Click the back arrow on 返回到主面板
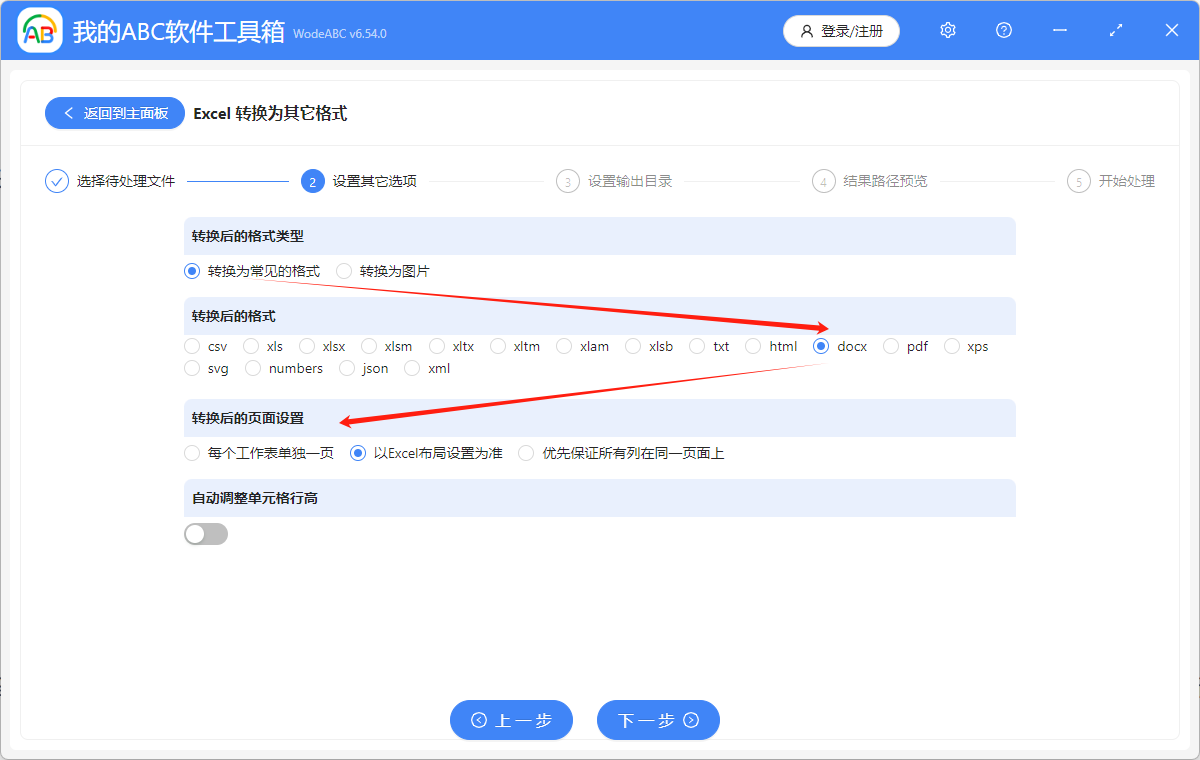 pyautogui.click(x=68, y=113)
